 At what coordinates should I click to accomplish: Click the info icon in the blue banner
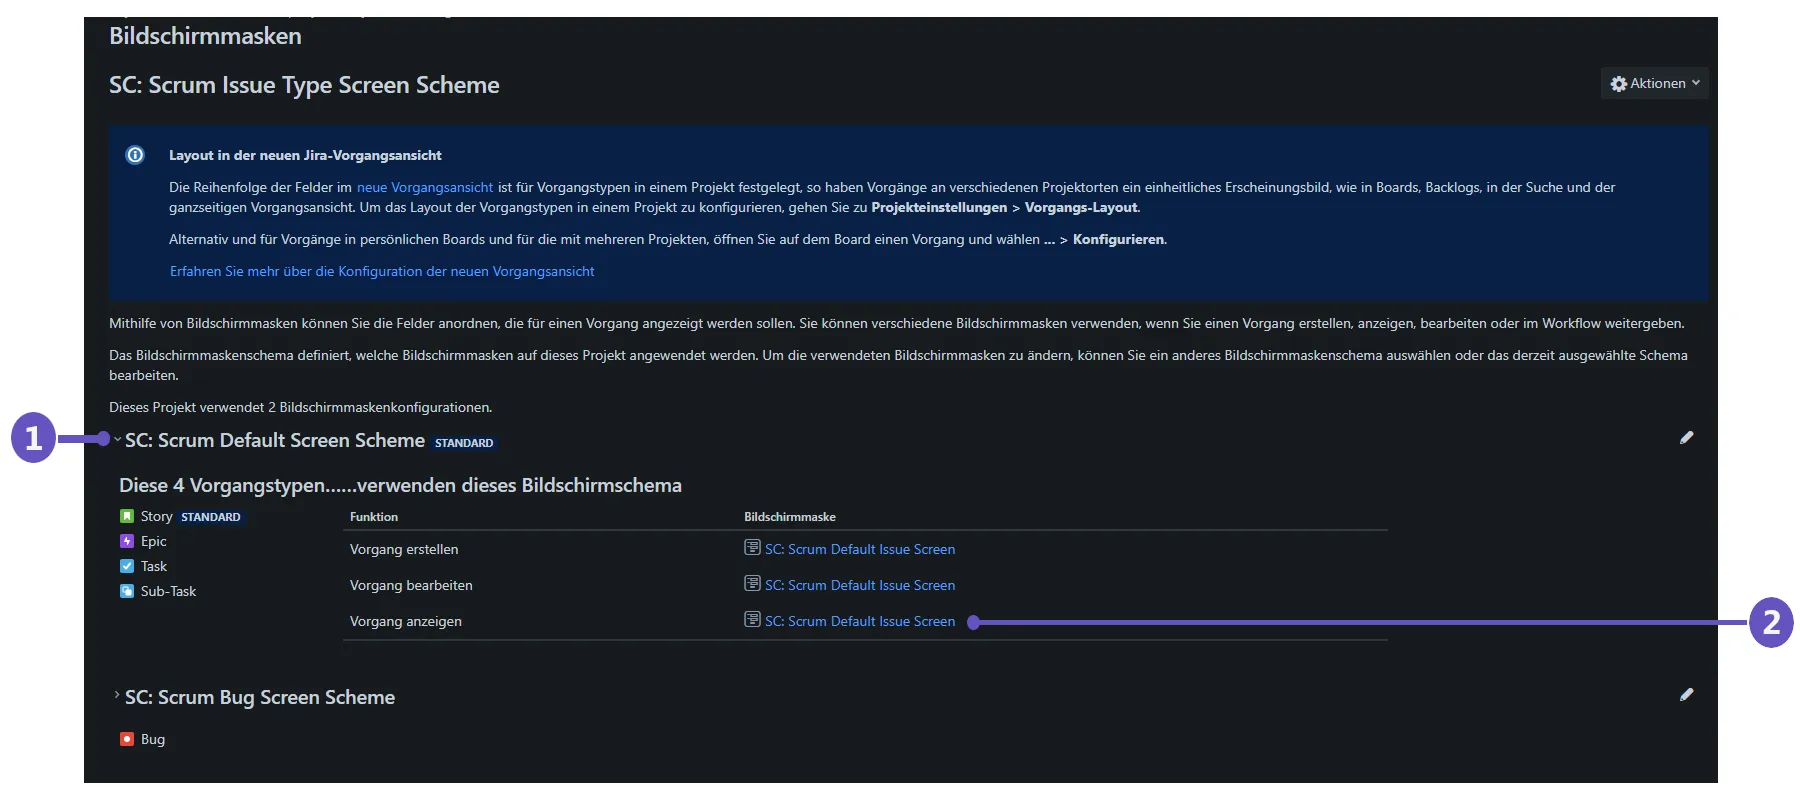[135, 155]
